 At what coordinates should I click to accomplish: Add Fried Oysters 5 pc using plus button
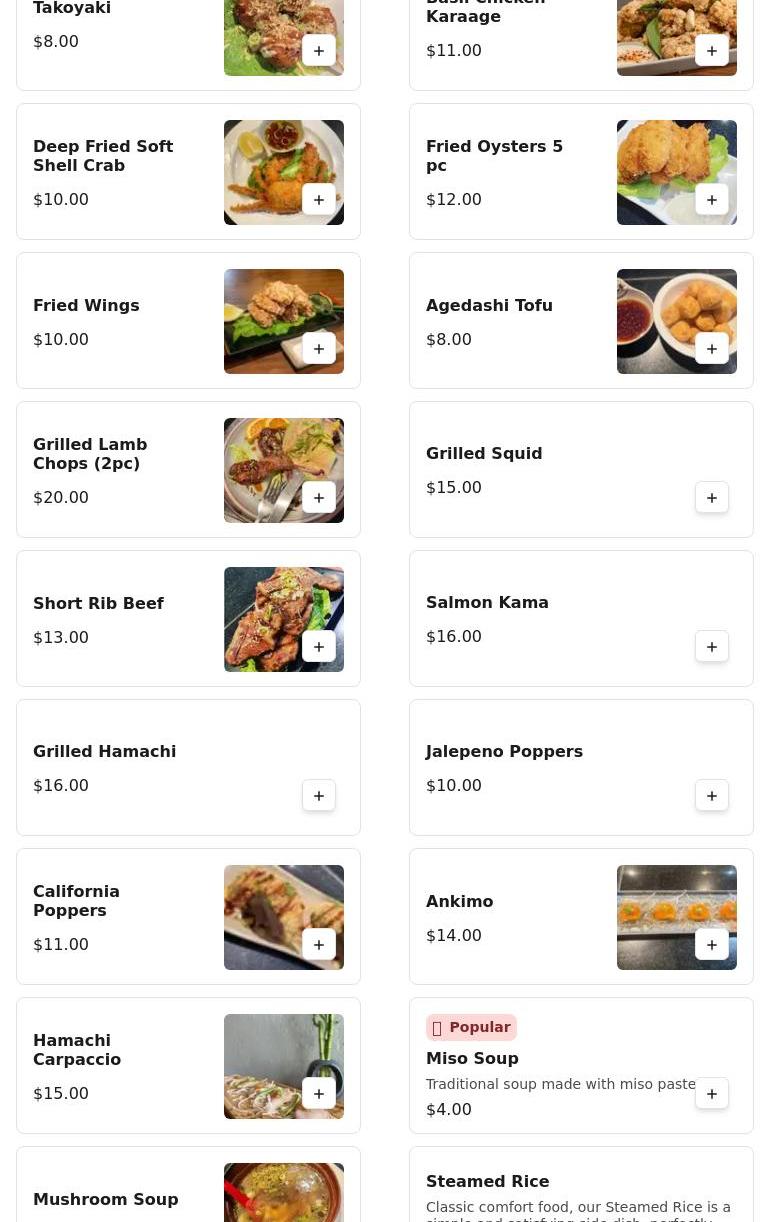pyautogui.click(x=712, y=200)
